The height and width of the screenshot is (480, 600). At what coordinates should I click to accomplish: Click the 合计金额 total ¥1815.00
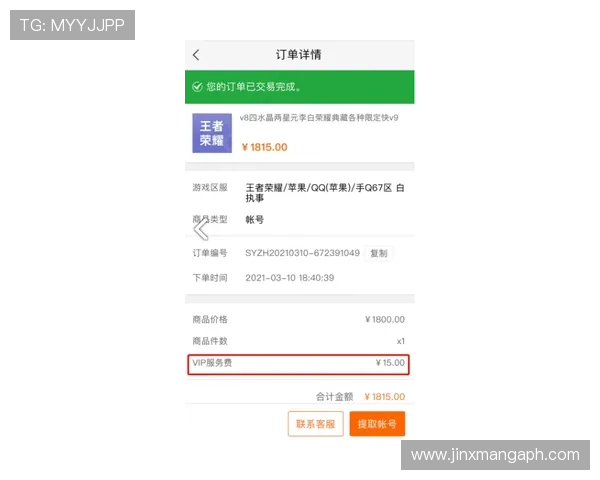pyautogui.click(x=385, y=397)
